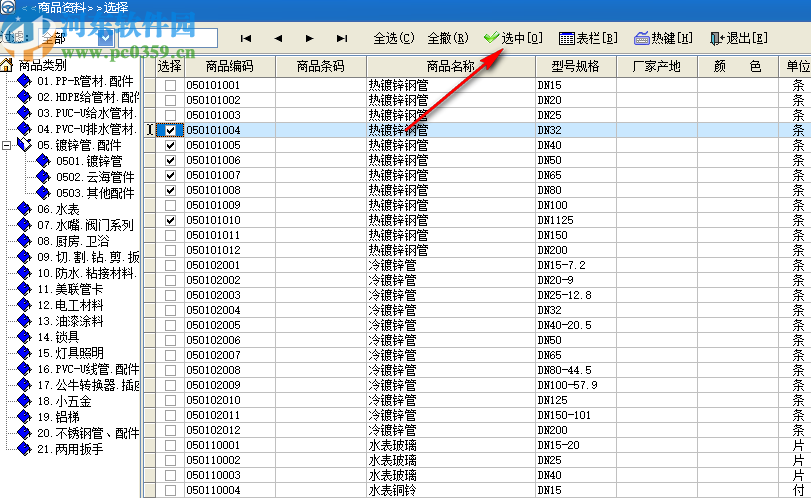Click diamond icon of 02.HDPE给管材
Image resolution: width=811 pixels, height=498 pixels.
(x=24, y=97)
